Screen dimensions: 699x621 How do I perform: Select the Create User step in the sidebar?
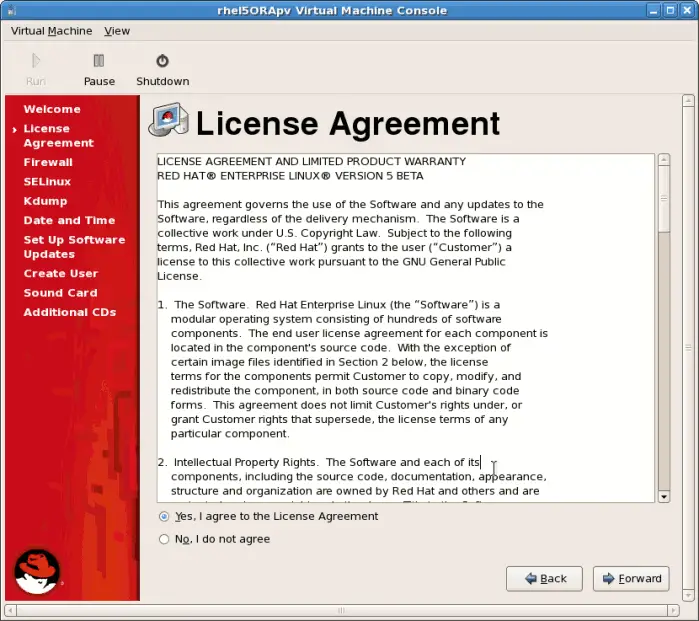coord(60,273)
